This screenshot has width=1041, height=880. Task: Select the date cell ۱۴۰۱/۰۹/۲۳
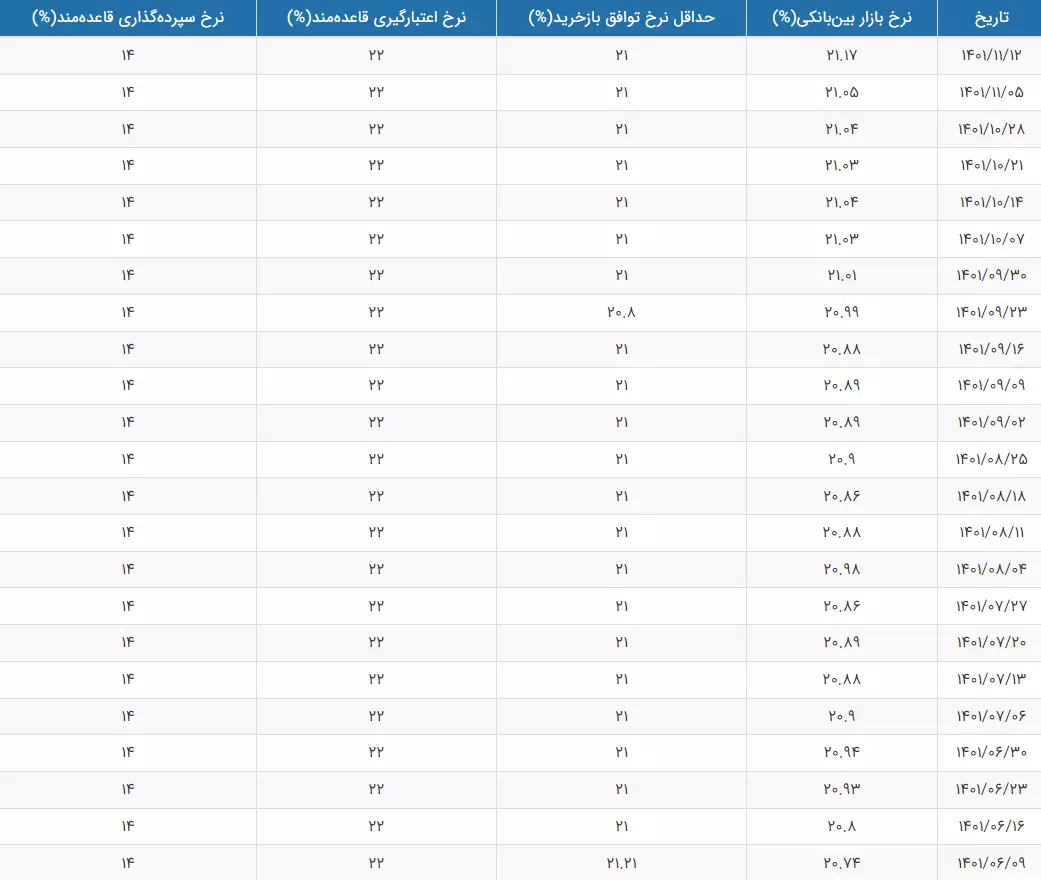[x=991, y=312]
